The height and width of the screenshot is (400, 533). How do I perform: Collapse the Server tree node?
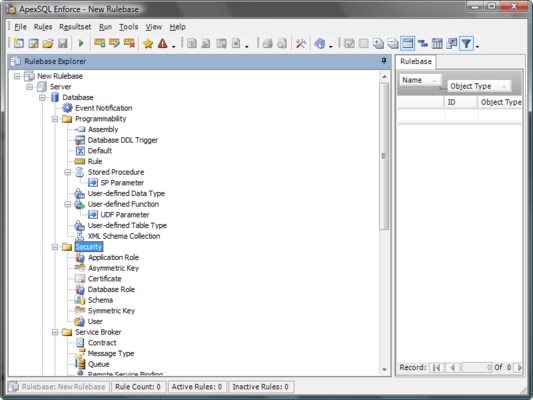pyautogui.click(x=30, y=87)
